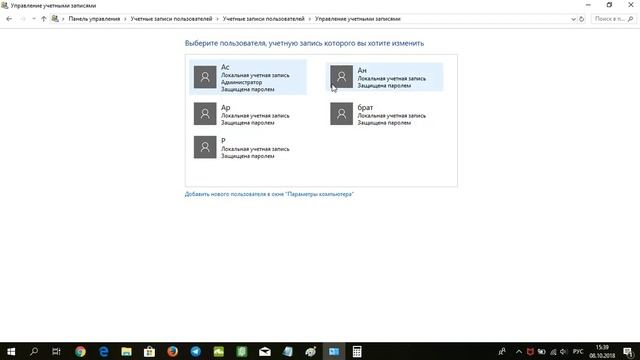Click the red antivirus icon in the tray

pos(530,351)
